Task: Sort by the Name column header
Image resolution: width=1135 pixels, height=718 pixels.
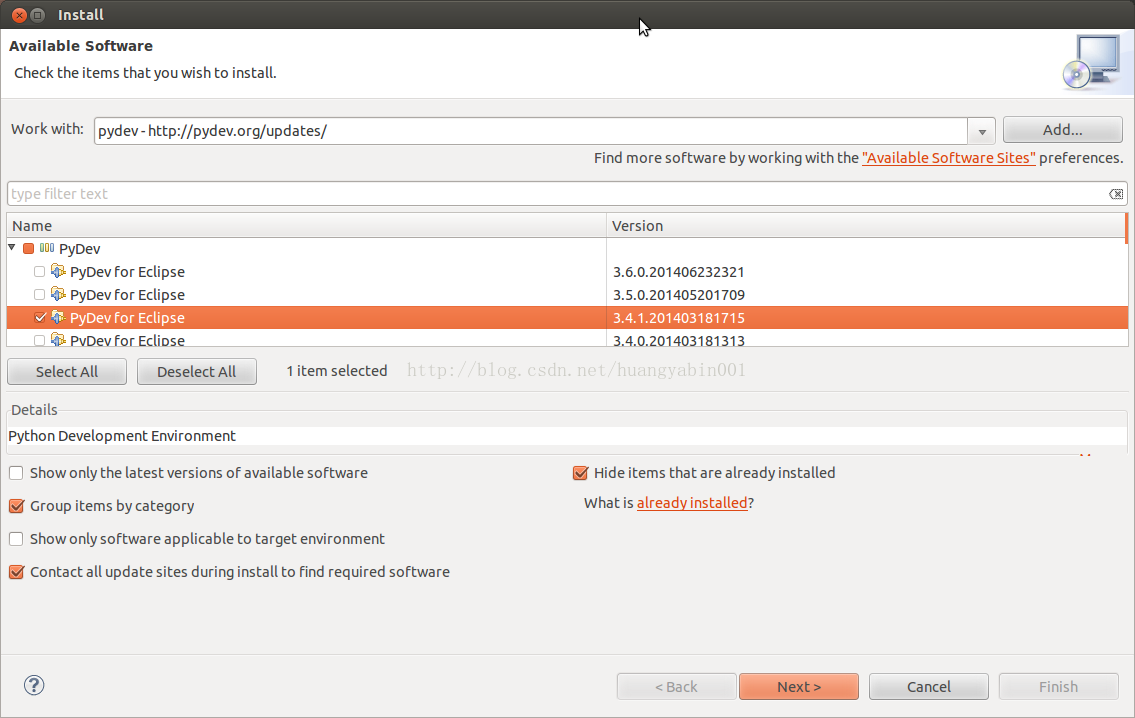Action: tap(306, 226)
